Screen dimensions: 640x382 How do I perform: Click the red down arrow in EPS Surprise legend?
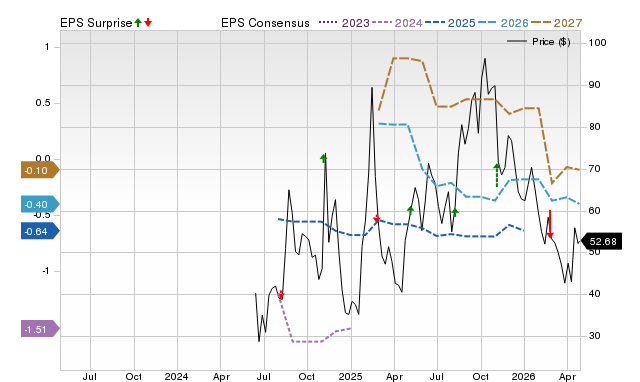point(148,22)
